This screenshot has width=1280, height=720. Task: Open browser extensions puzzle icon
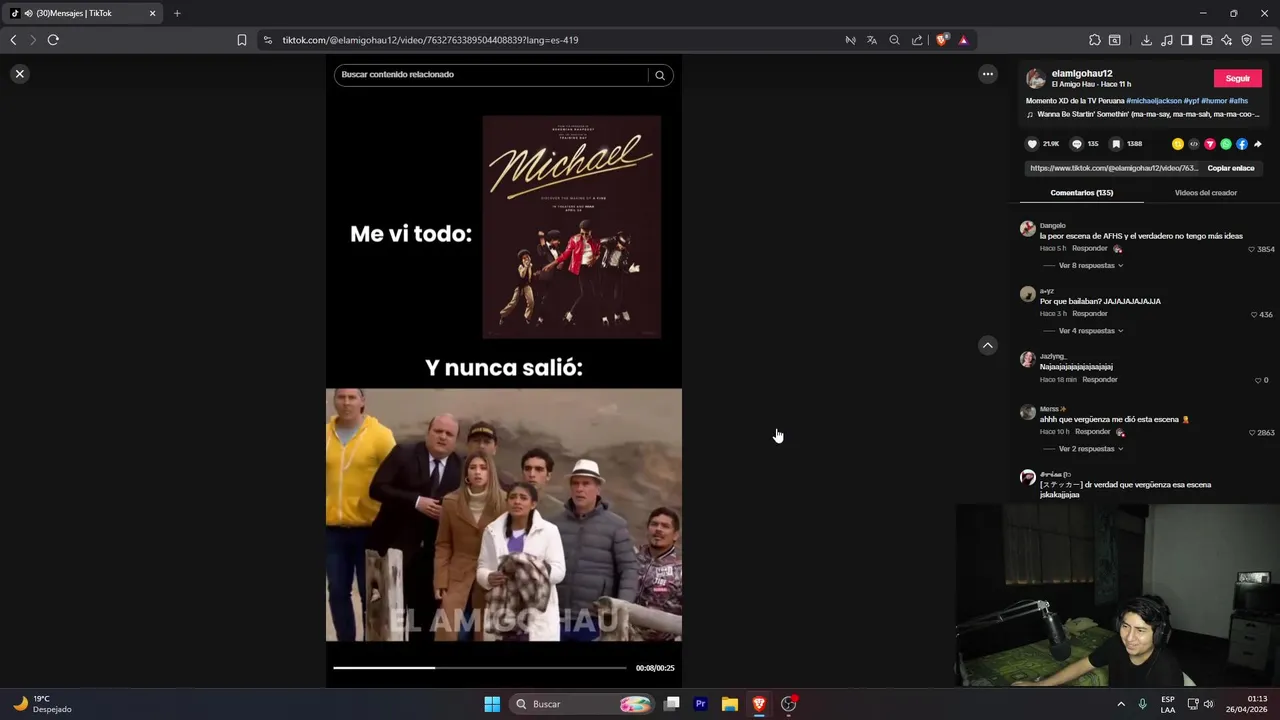[x=1095, y=40]
